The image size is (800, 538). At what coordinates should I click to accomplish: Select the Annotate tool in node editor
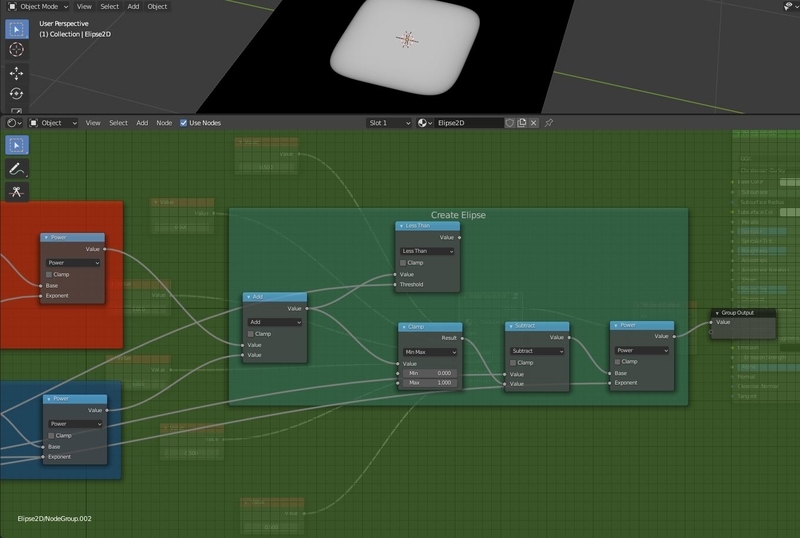17,169
